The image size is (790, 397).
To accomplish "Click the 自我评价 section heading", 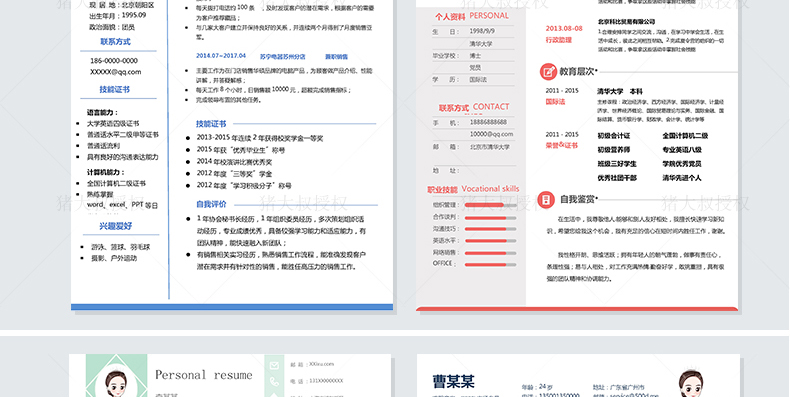I will (211, 204).
